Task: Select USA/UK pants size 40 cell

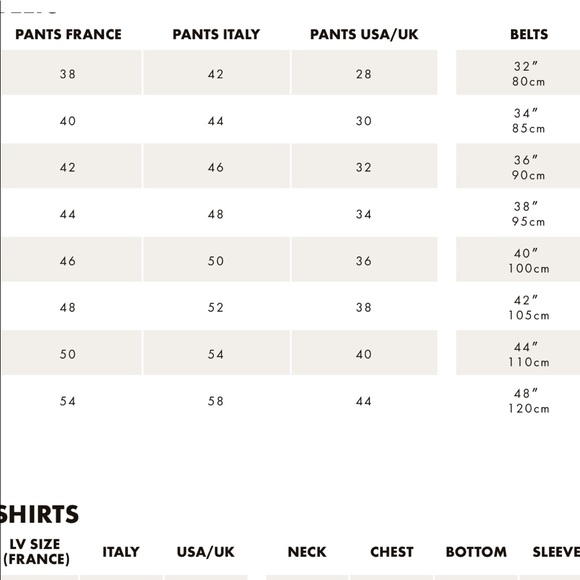Action: pyautogui.click(x=364, y=353)
